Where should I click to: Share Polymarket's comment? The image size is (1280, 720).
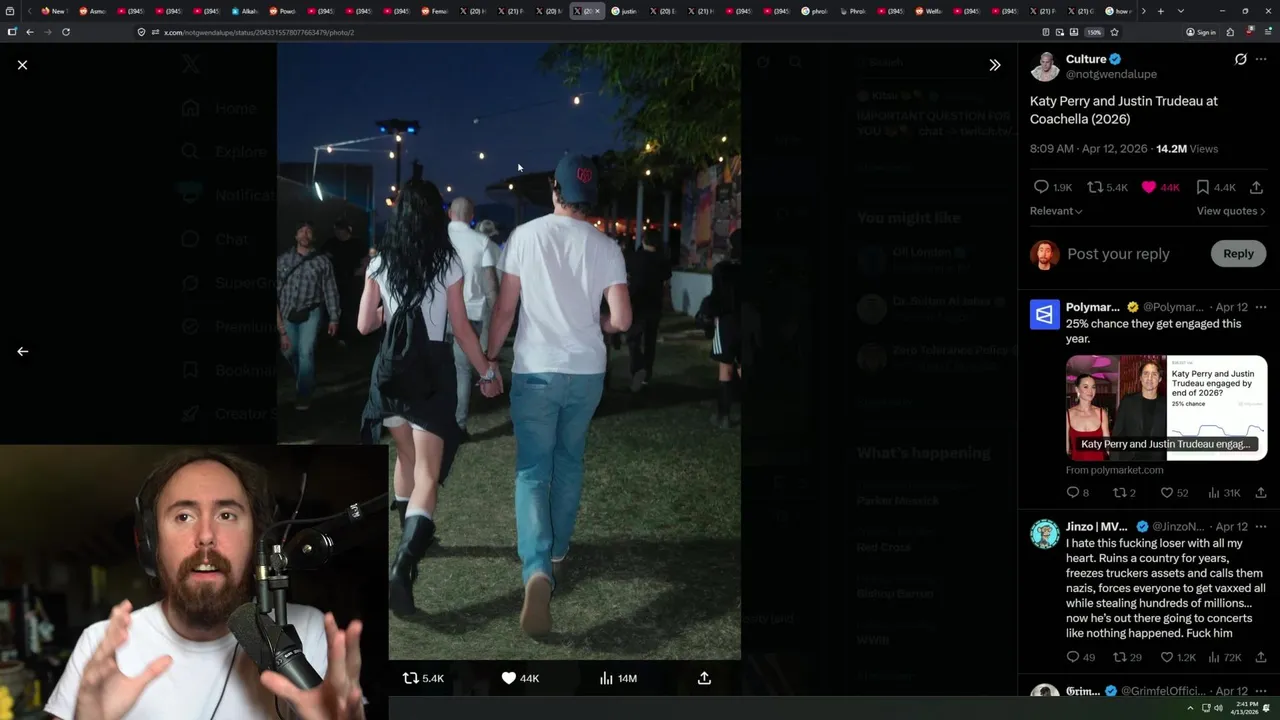click(x=1260, y=492)
